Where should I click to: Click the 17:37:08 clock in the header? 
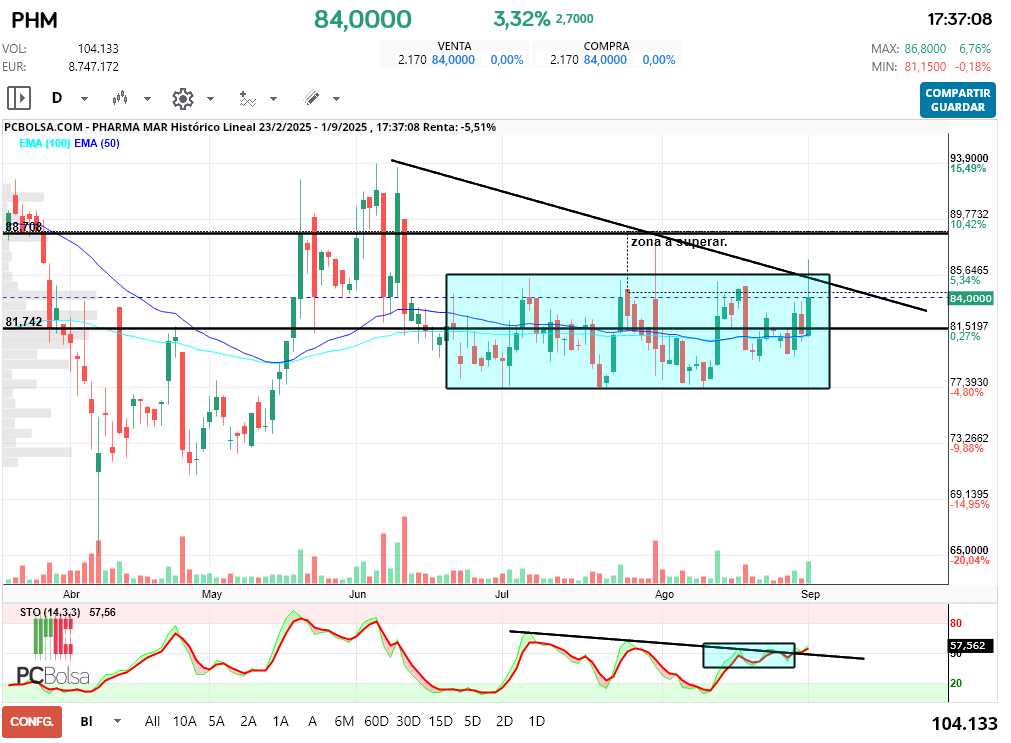tap(959, 19)
